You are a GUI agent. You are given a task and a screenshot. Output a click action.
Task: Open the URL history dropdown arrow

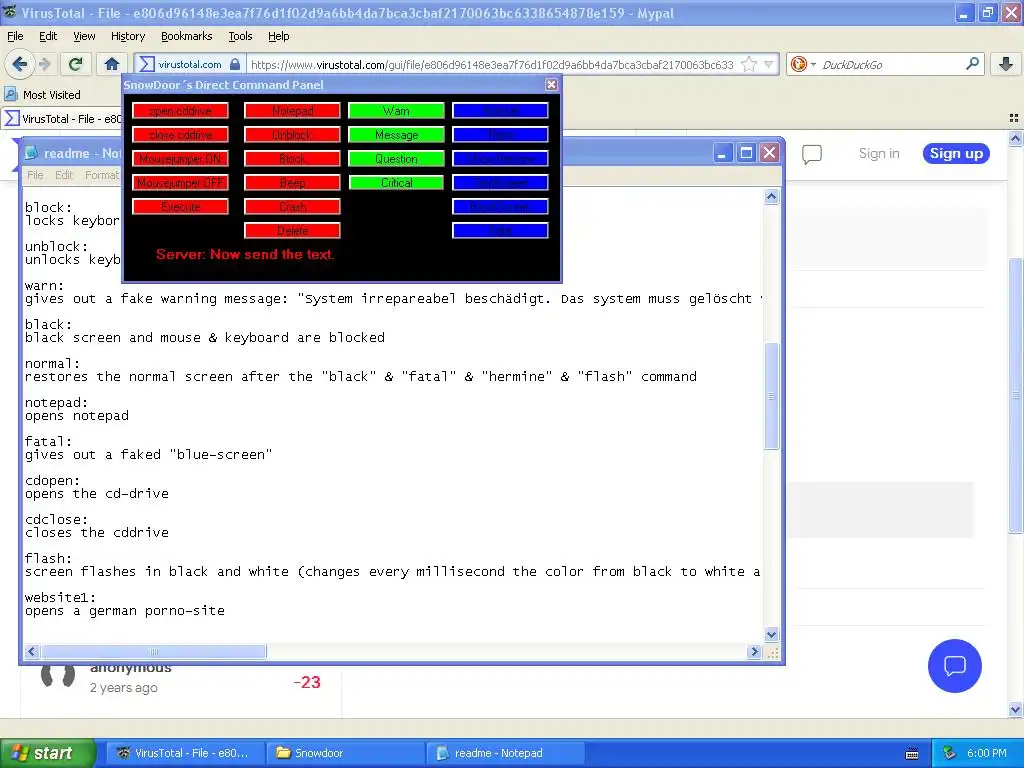769,64
